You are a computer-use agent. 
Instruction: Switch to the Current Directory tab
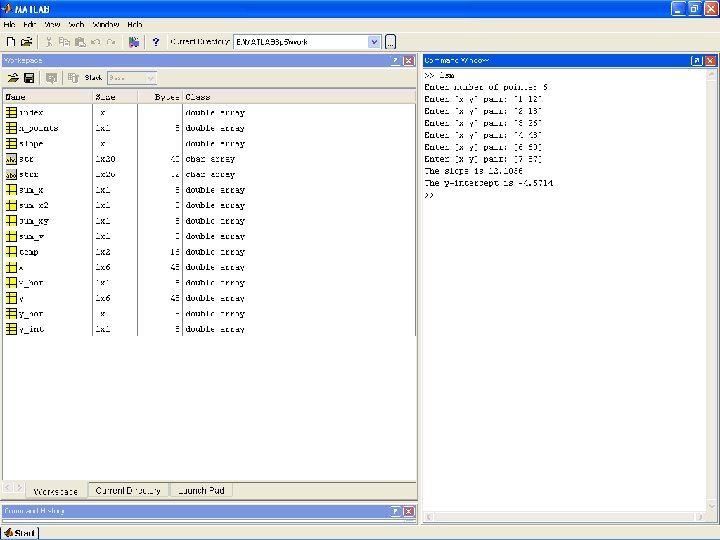128,490
